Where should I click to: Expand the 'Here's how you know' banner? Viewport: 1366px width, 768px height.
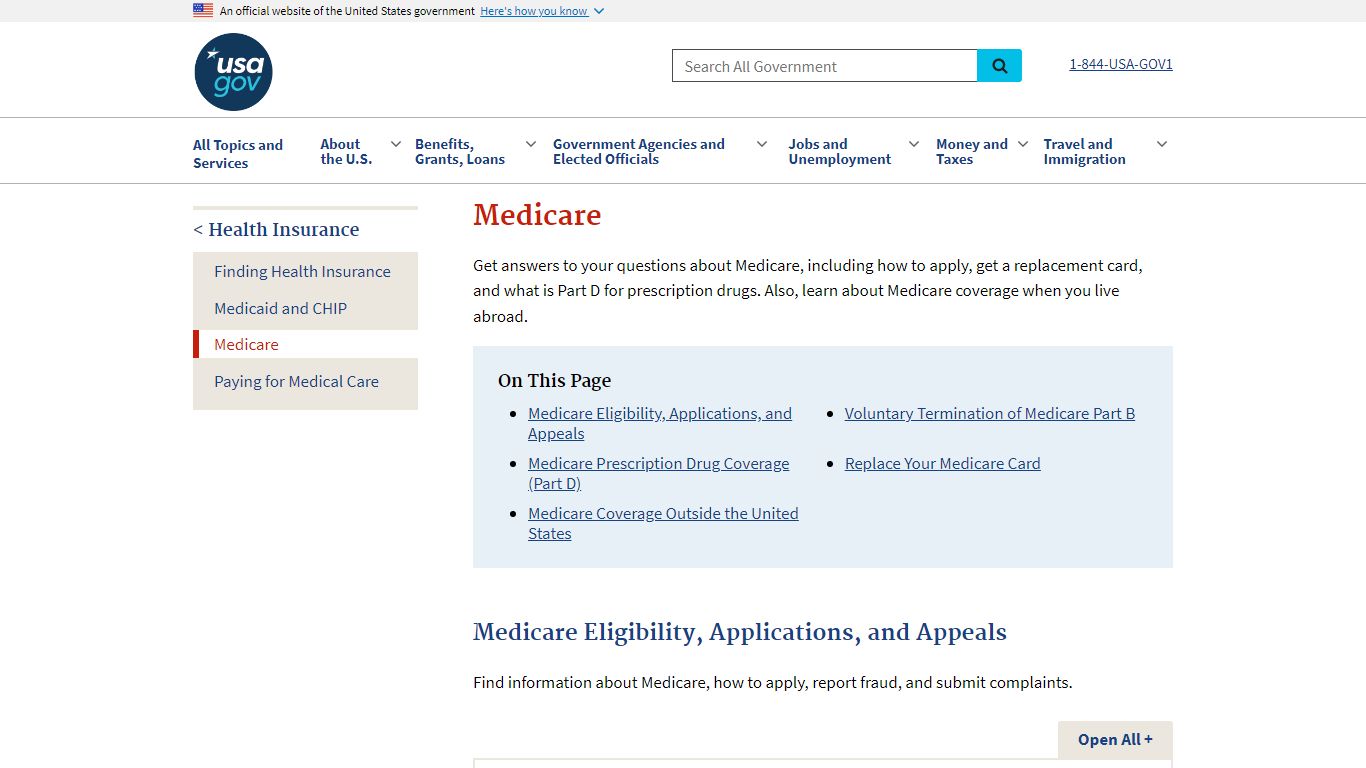tap(542, 11)
